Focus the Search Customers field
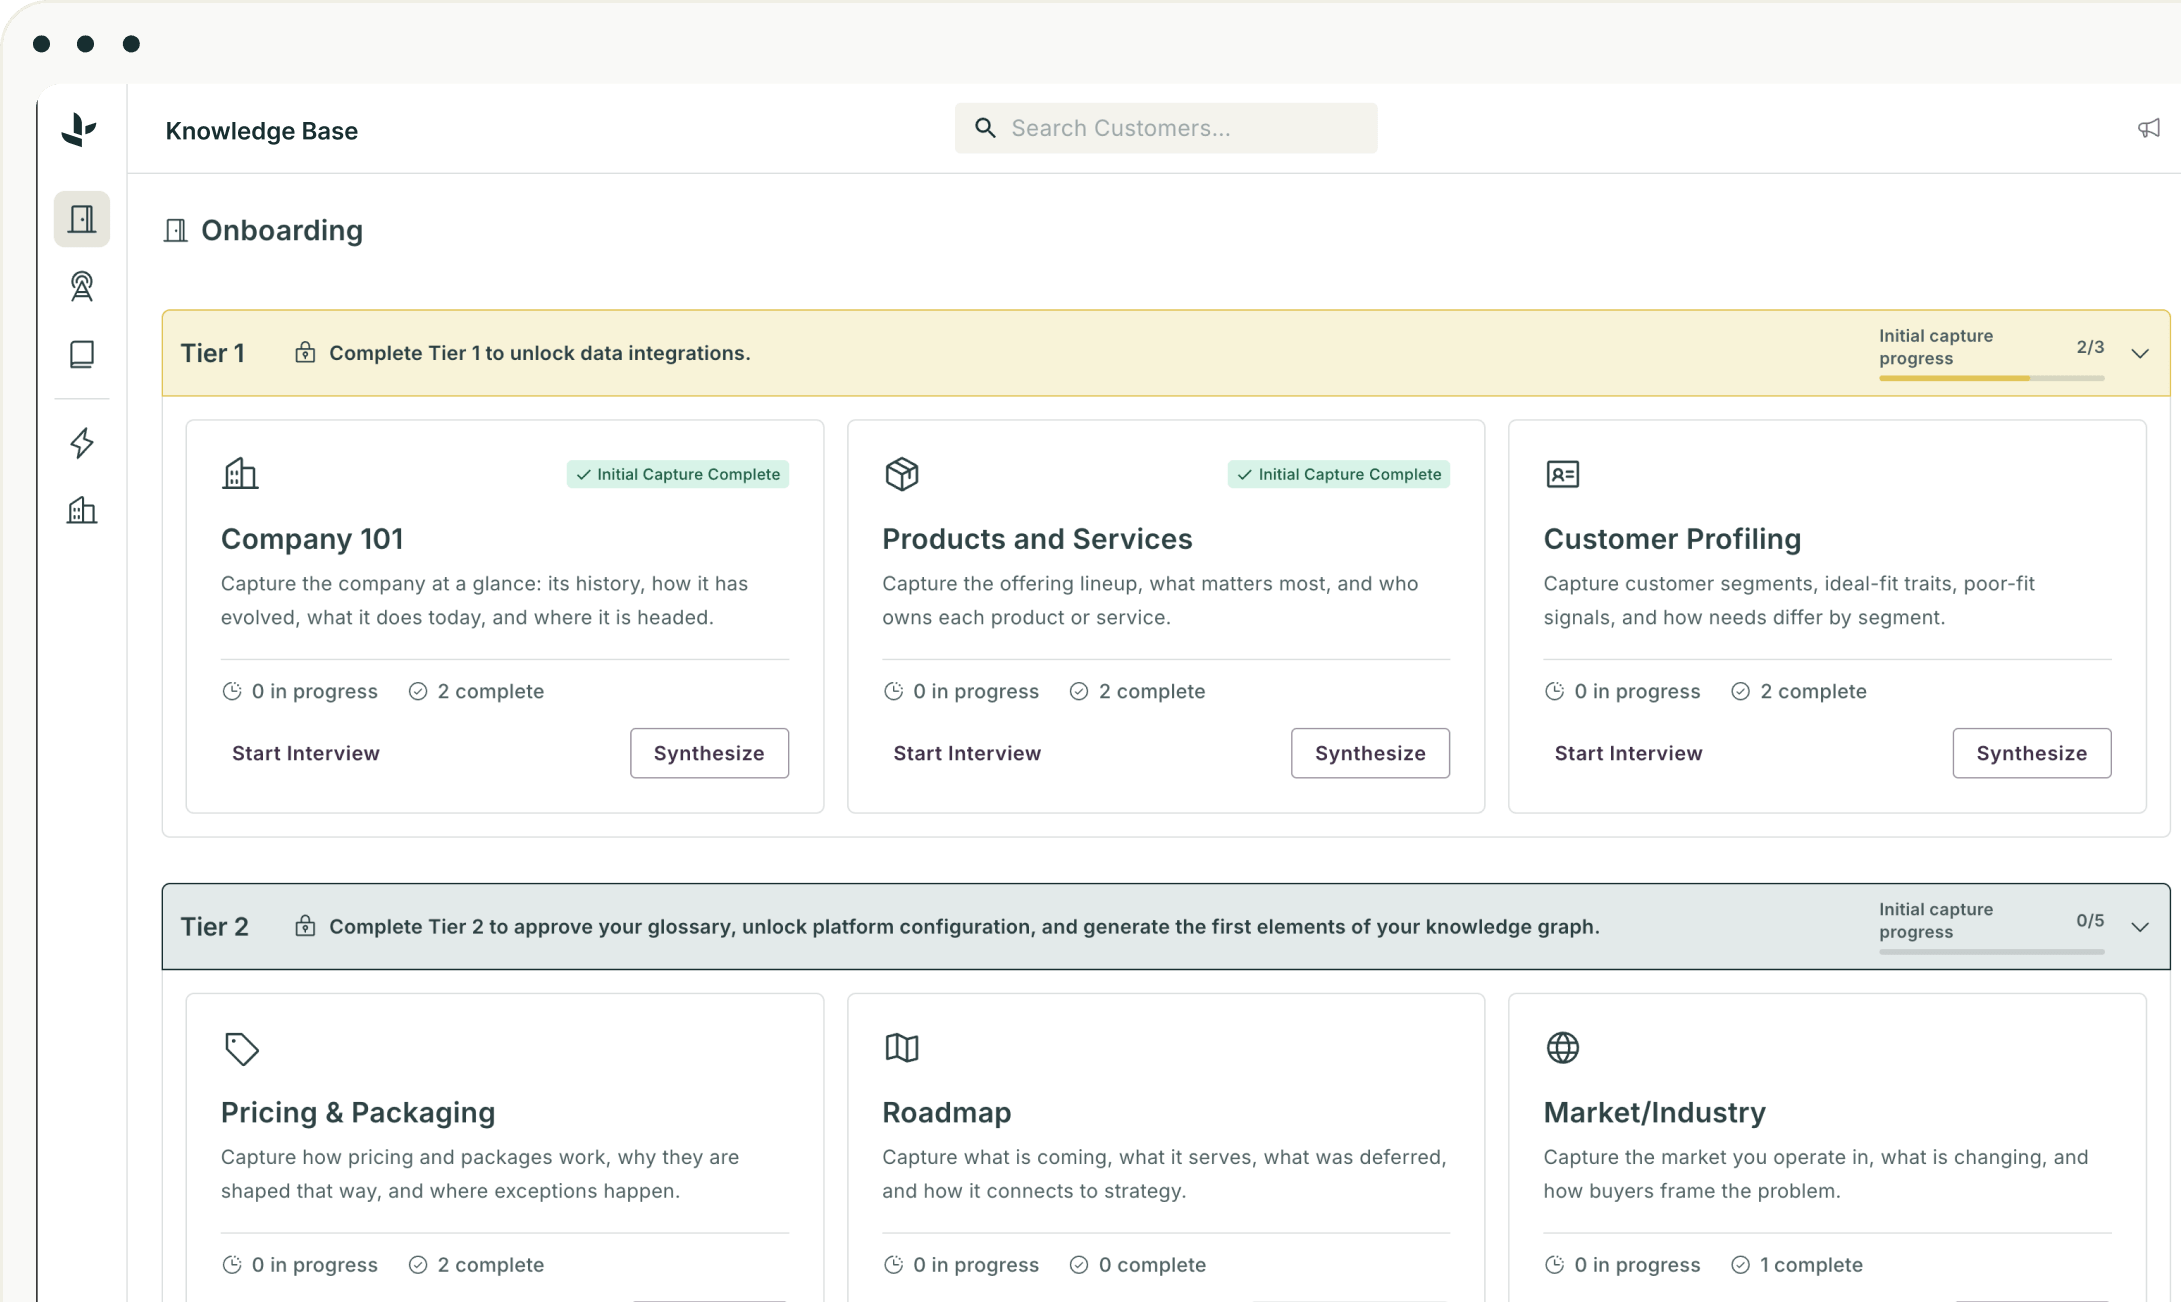 1166,128
